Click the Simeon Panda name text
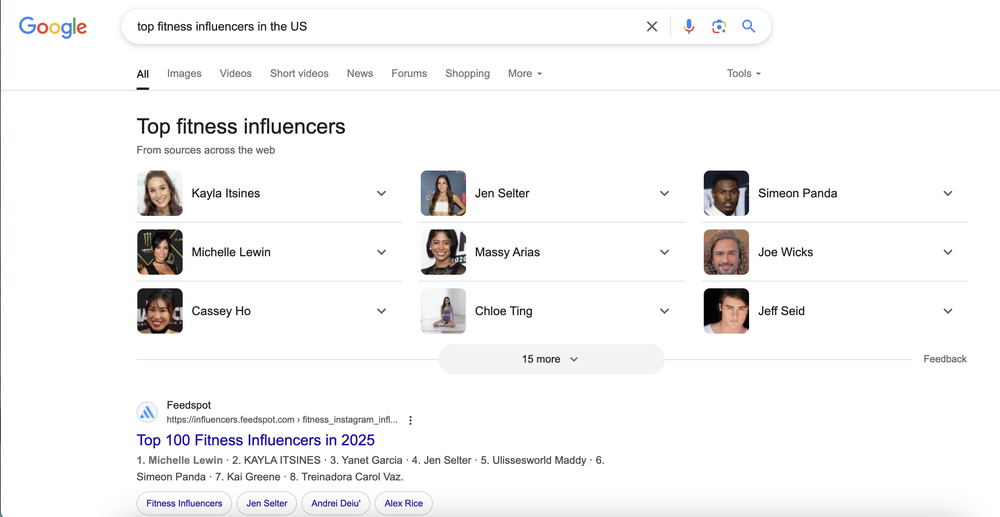Viewport: 1000px width, 517px height. click(798, 193)
